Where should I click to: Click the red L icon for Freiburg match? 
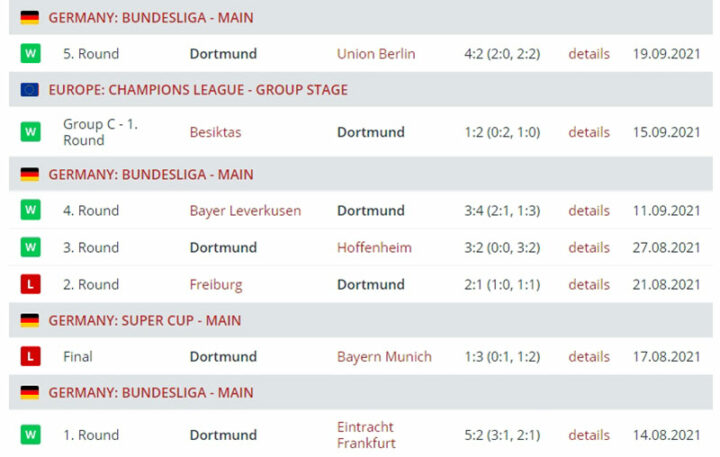(x=30, y=284)
